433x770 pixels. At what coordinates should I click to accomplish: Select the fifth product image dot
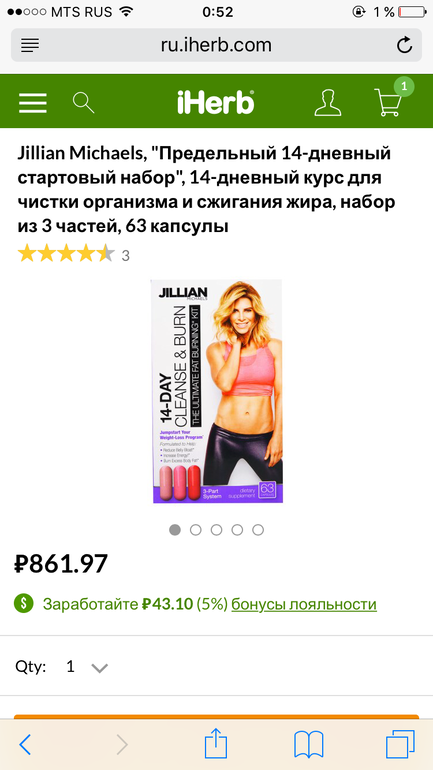coord(258,530)
